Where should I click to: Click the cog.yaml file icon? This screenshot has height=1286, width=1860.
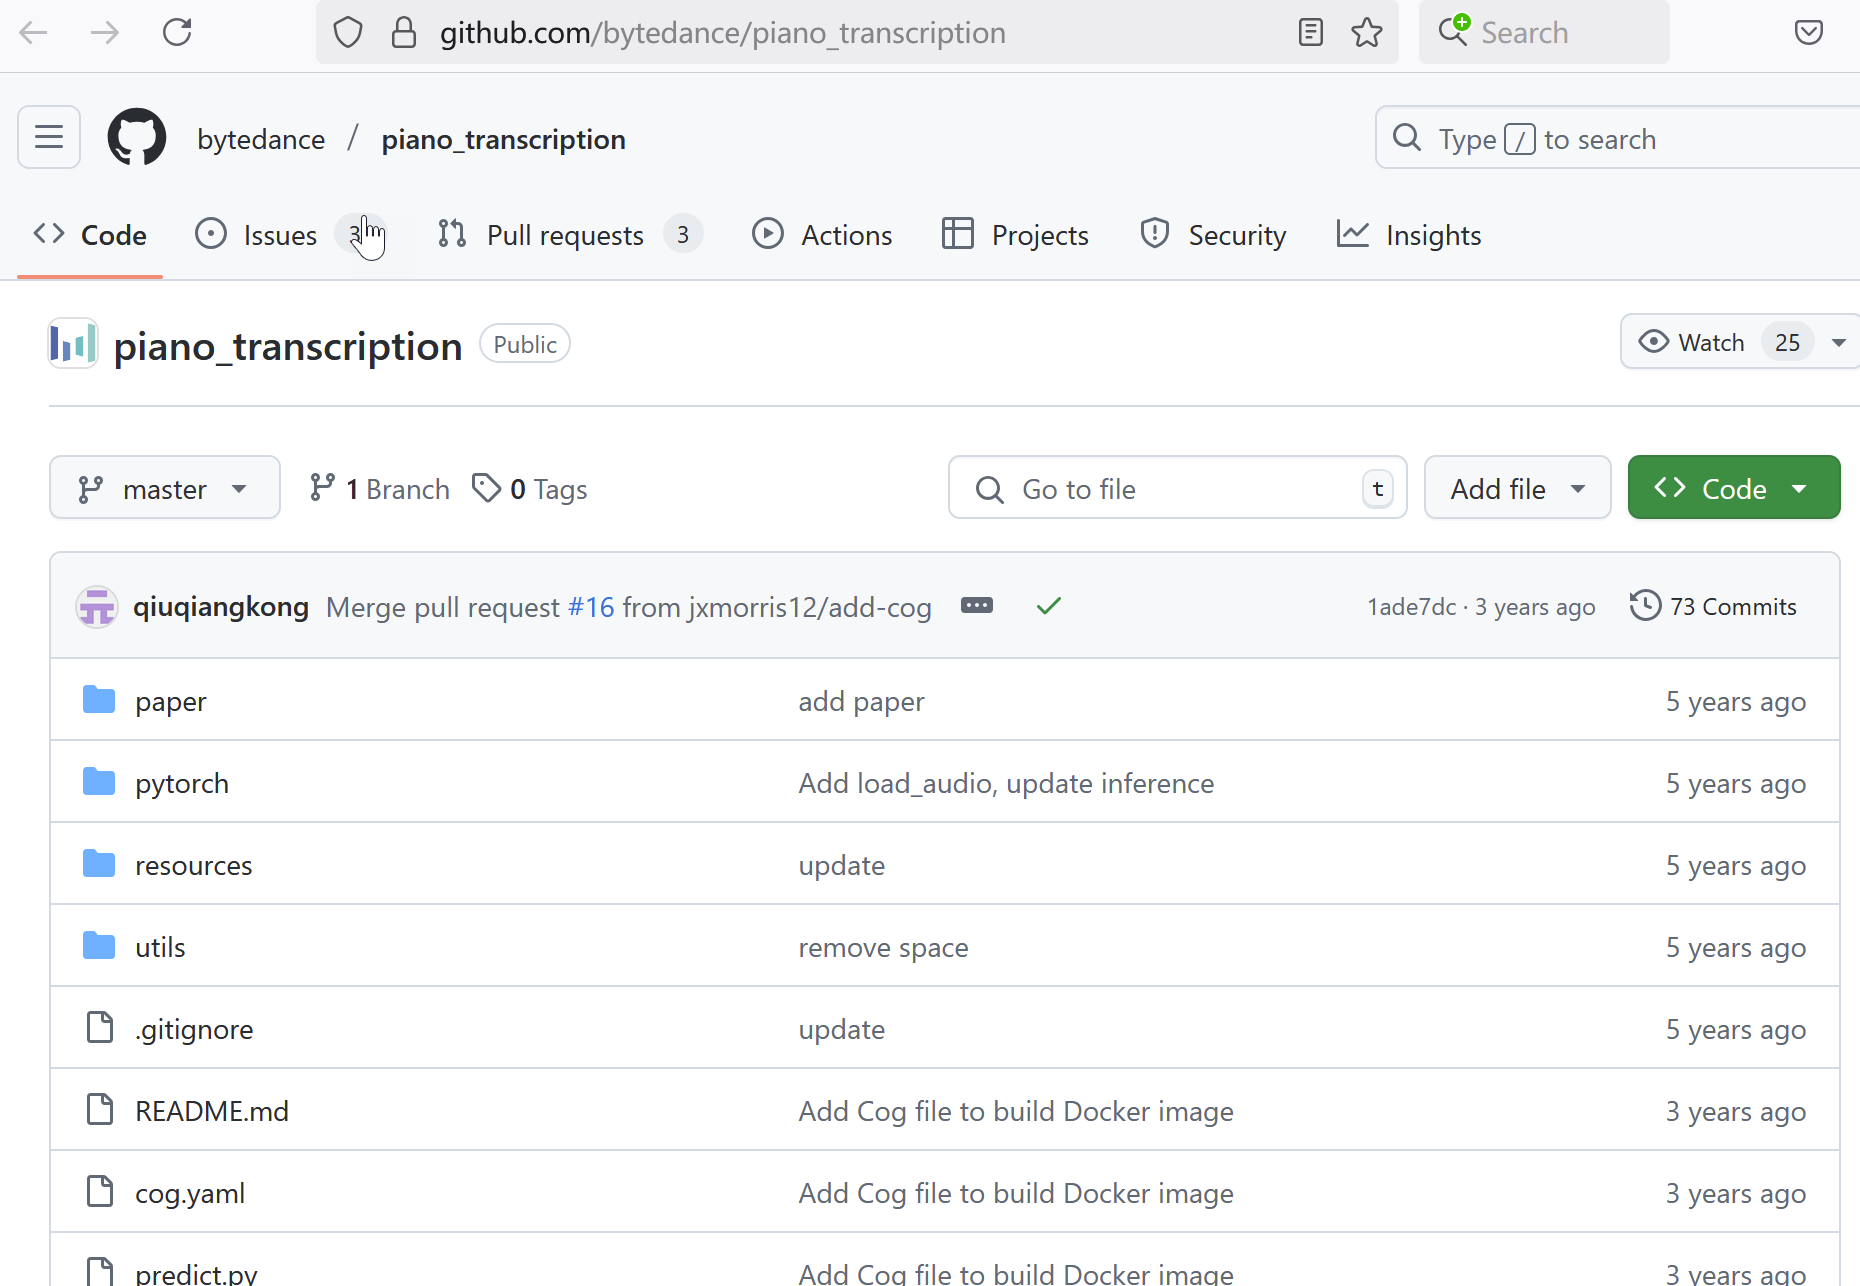pyautogui.click(x=100, y=1191)
